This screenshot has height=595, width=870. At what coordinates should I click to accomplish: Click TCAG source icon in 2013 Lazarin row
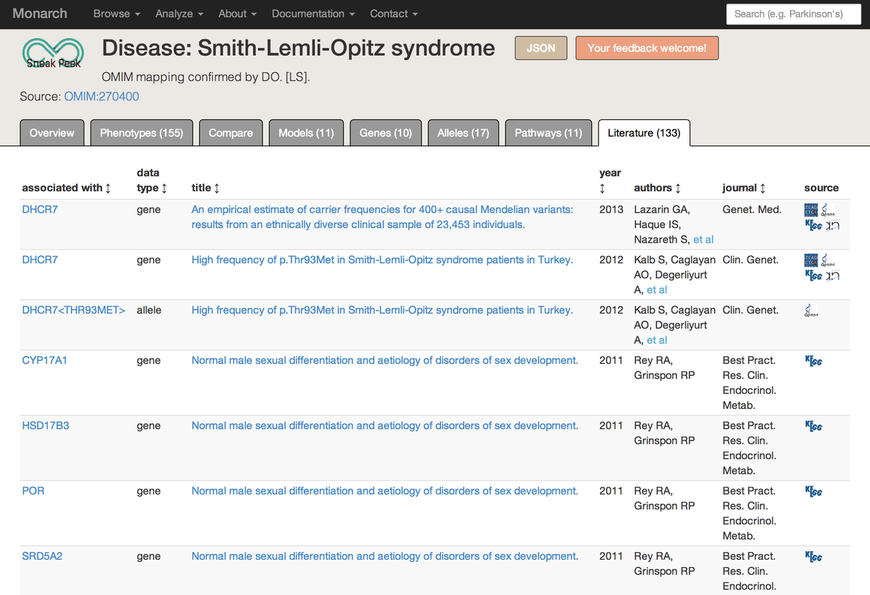811,210
